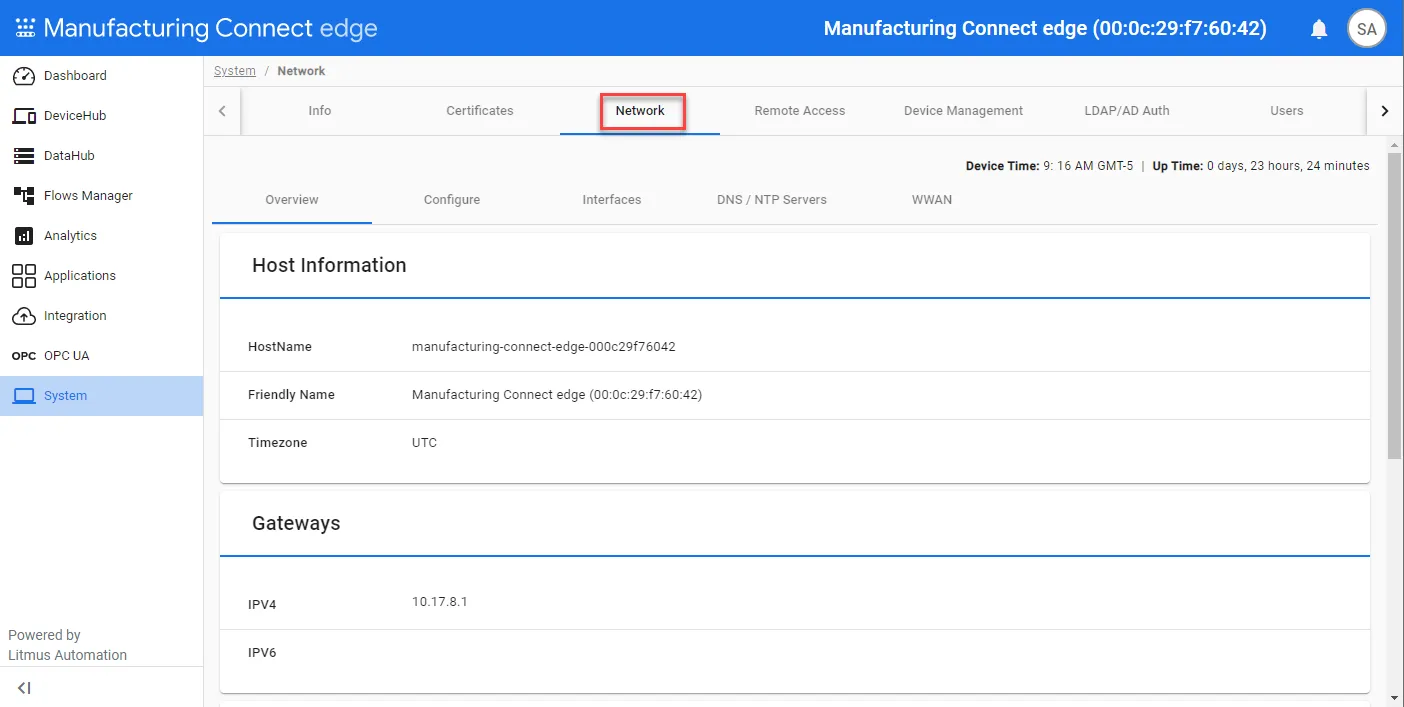Click the Flows Manager icon

pyautogui.click(x=24, y=196)
